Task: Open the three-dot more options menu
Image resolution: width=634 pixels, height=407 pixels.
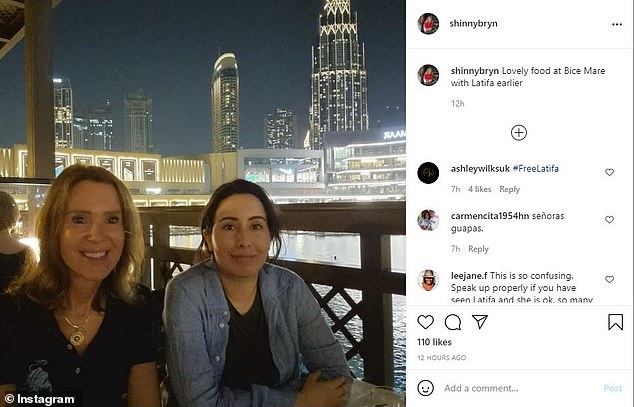Action: coord(617,24)
